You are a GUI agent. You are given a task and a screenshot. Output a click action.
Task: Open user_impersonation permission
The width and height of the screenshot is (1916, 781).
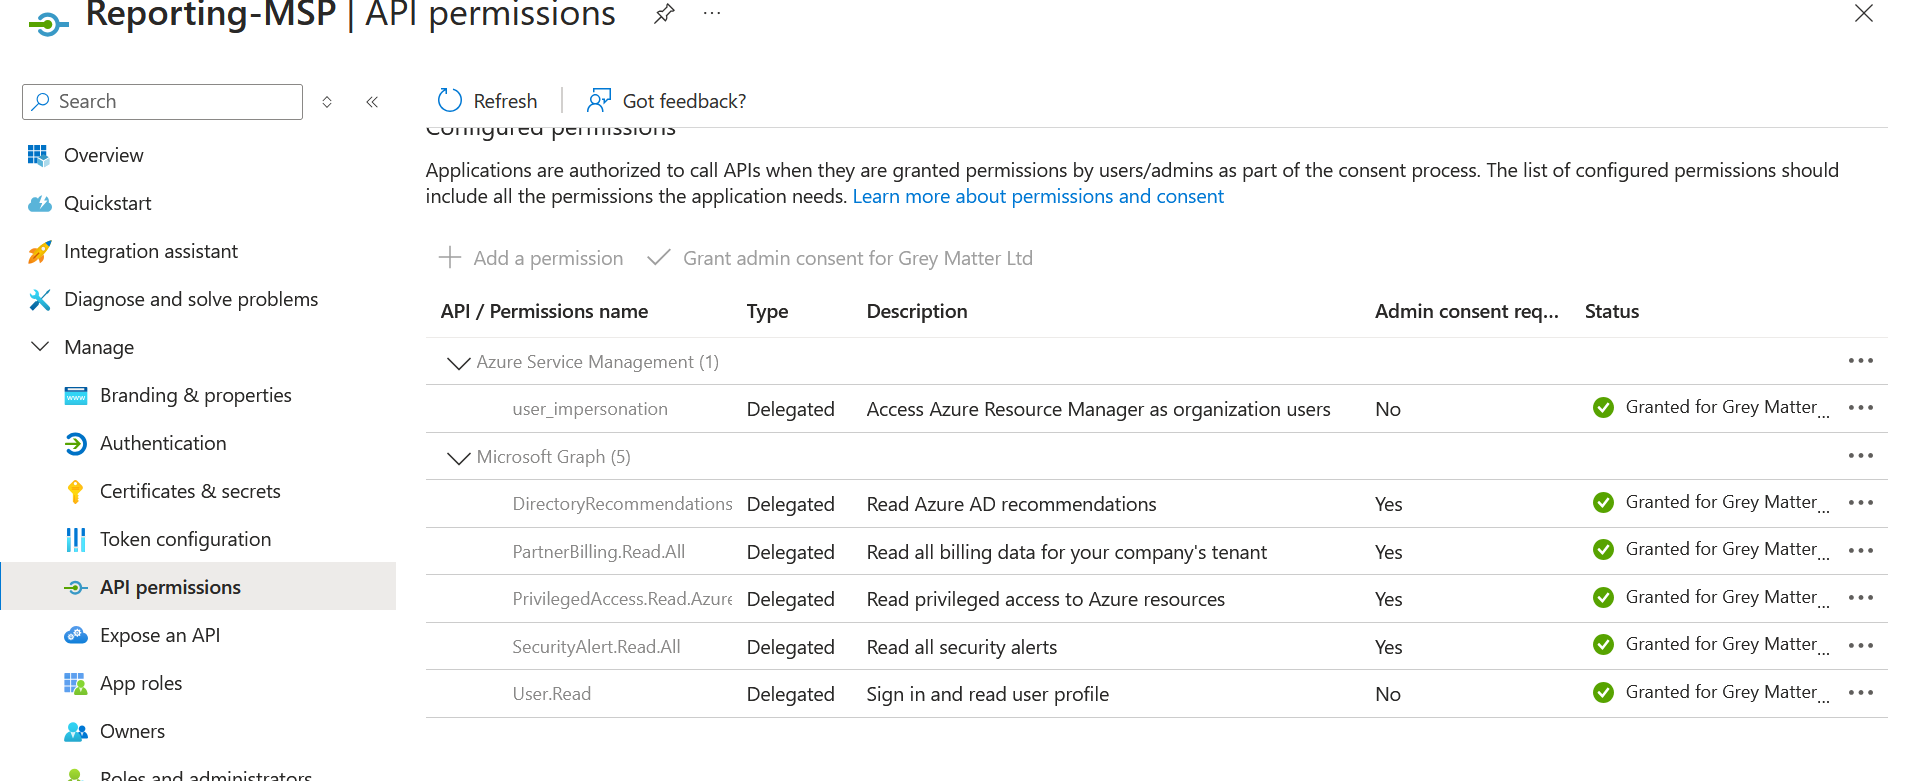[x=590, y=409]
